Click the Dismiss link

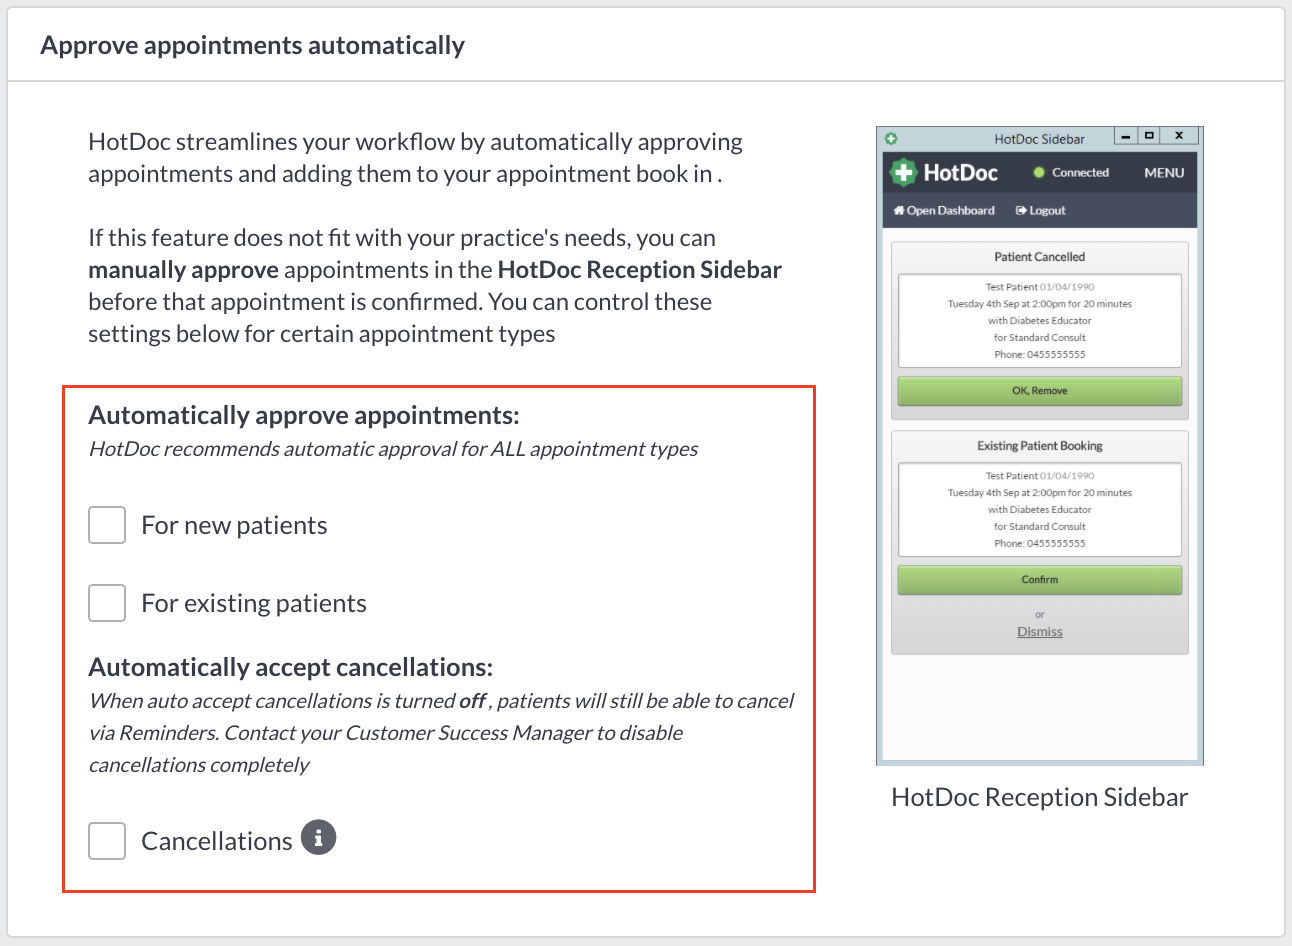(1040, 632)
